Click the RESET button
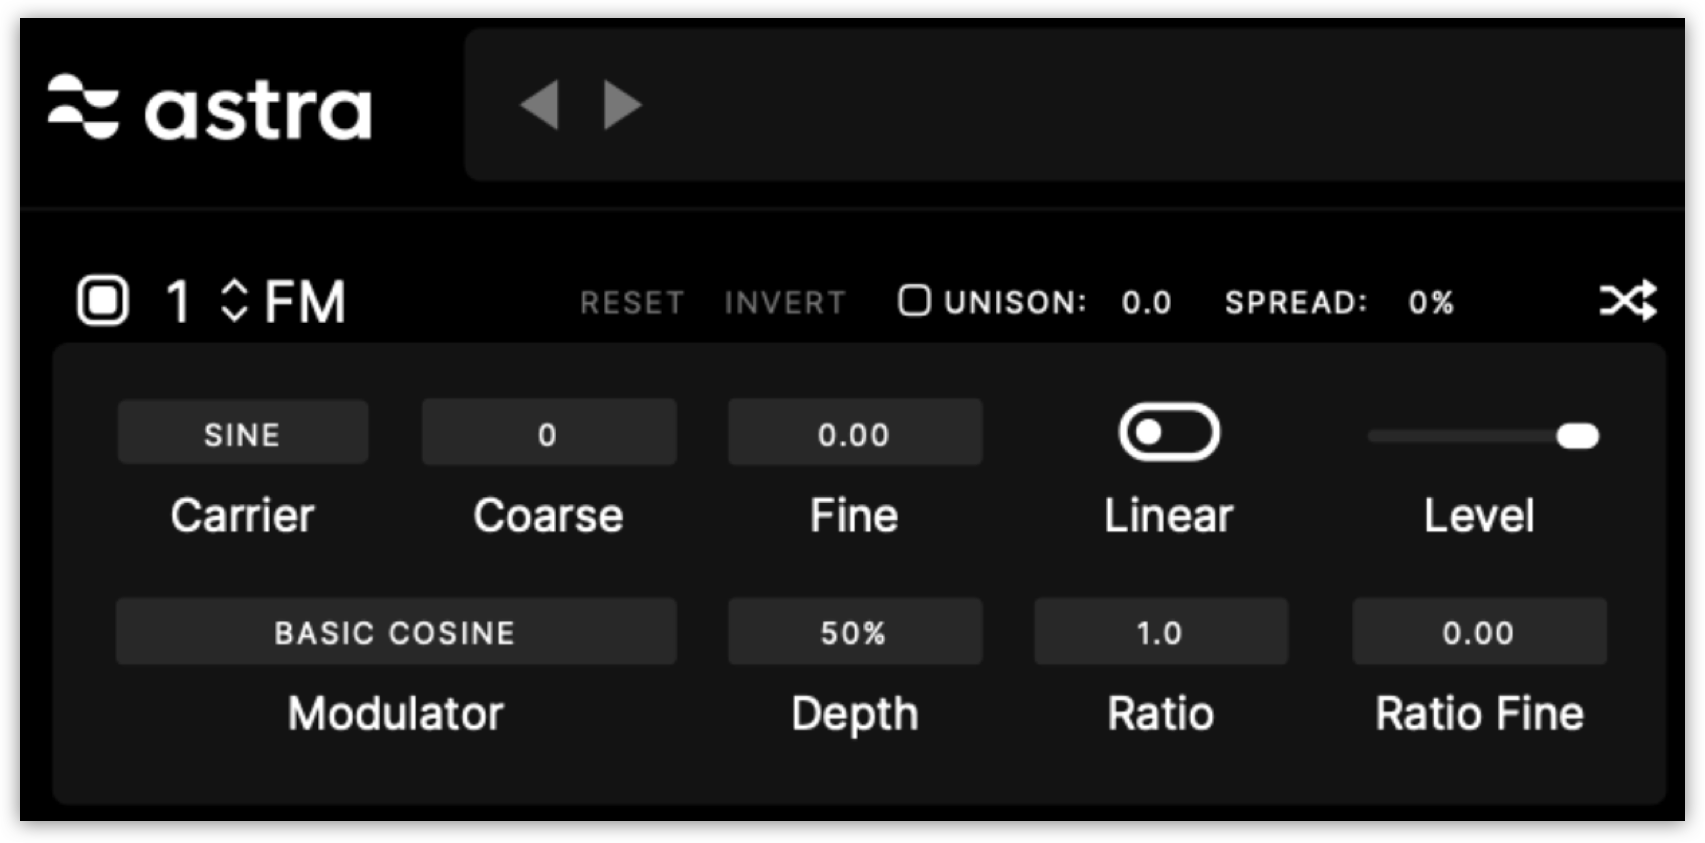Image resolution: width=1705 pixels, height=843 pixels. point(632,302)
